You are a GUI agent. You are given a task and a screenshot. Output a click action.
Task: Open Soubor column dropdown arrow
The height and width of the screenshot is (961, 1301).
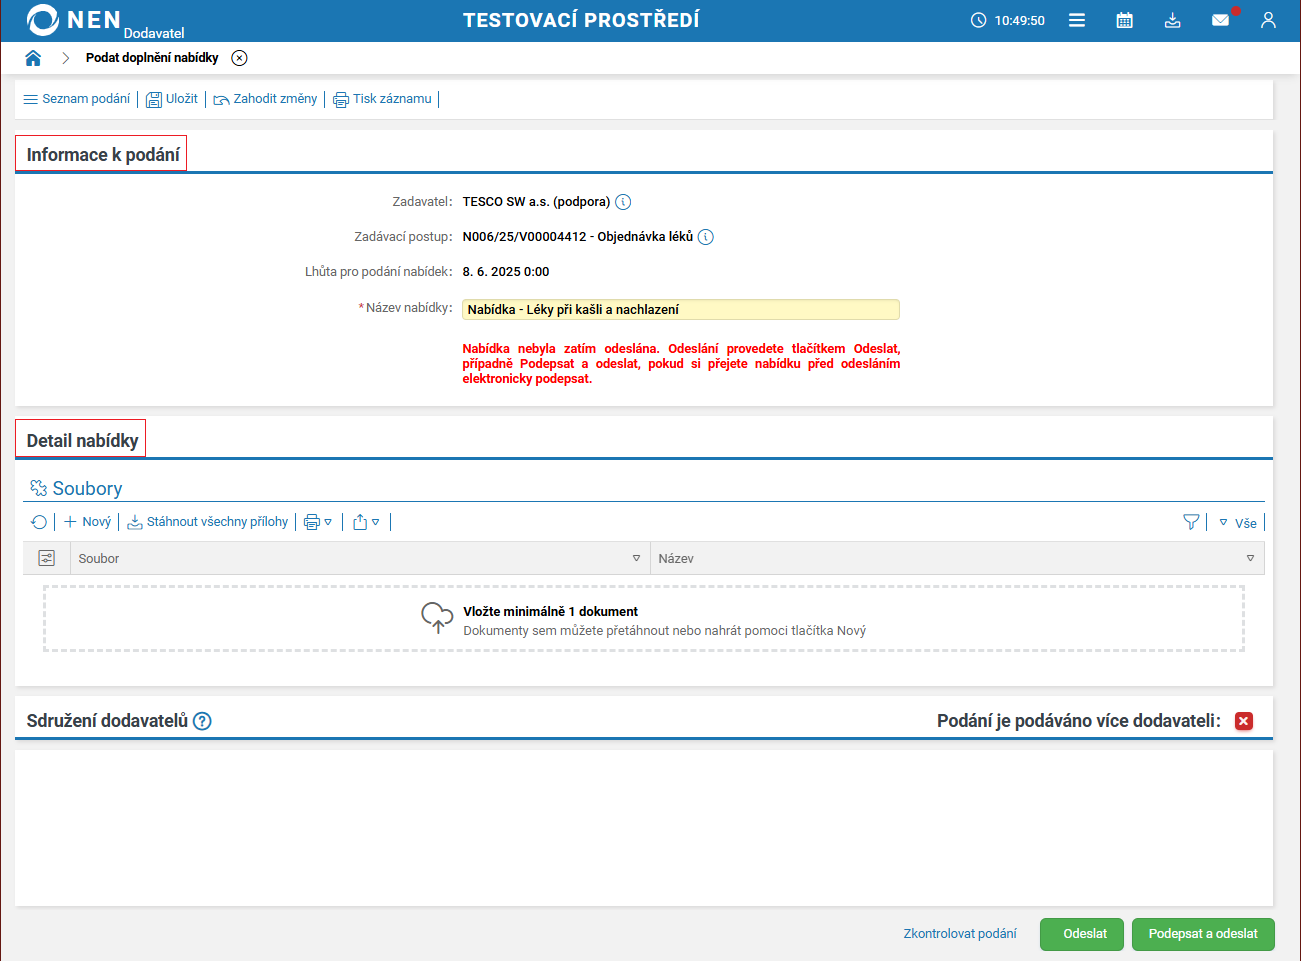pyautogui.click(x=636, y=558)
